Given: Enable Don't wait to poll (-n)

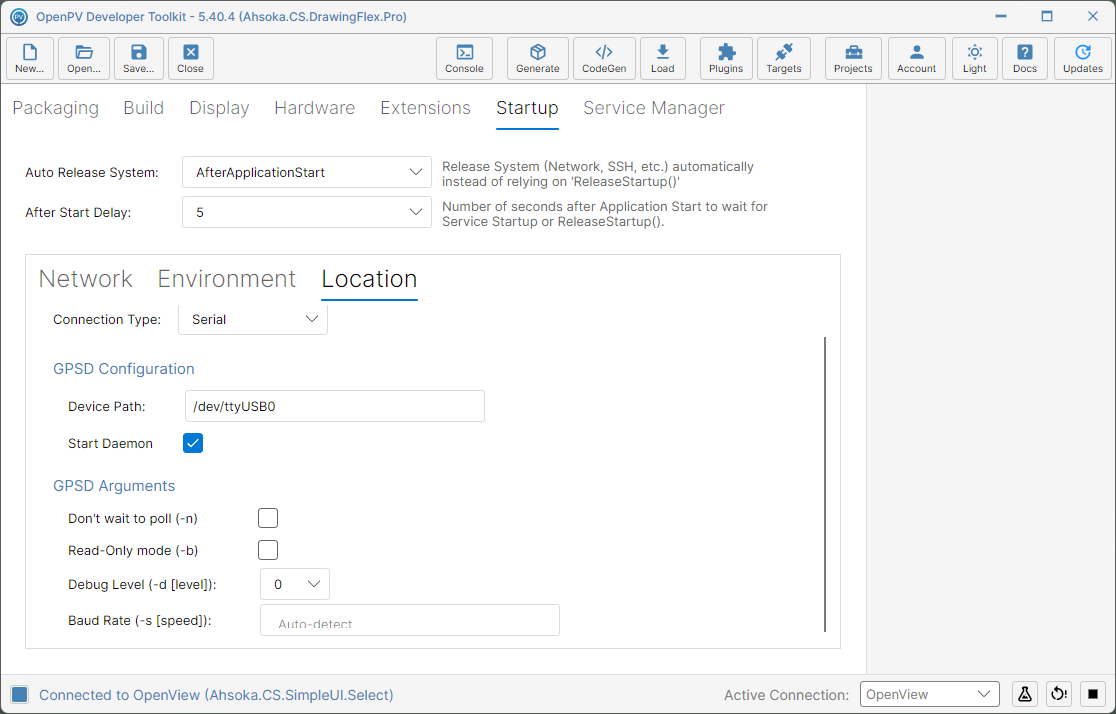Looking at the screenshot, I should 268,518.
